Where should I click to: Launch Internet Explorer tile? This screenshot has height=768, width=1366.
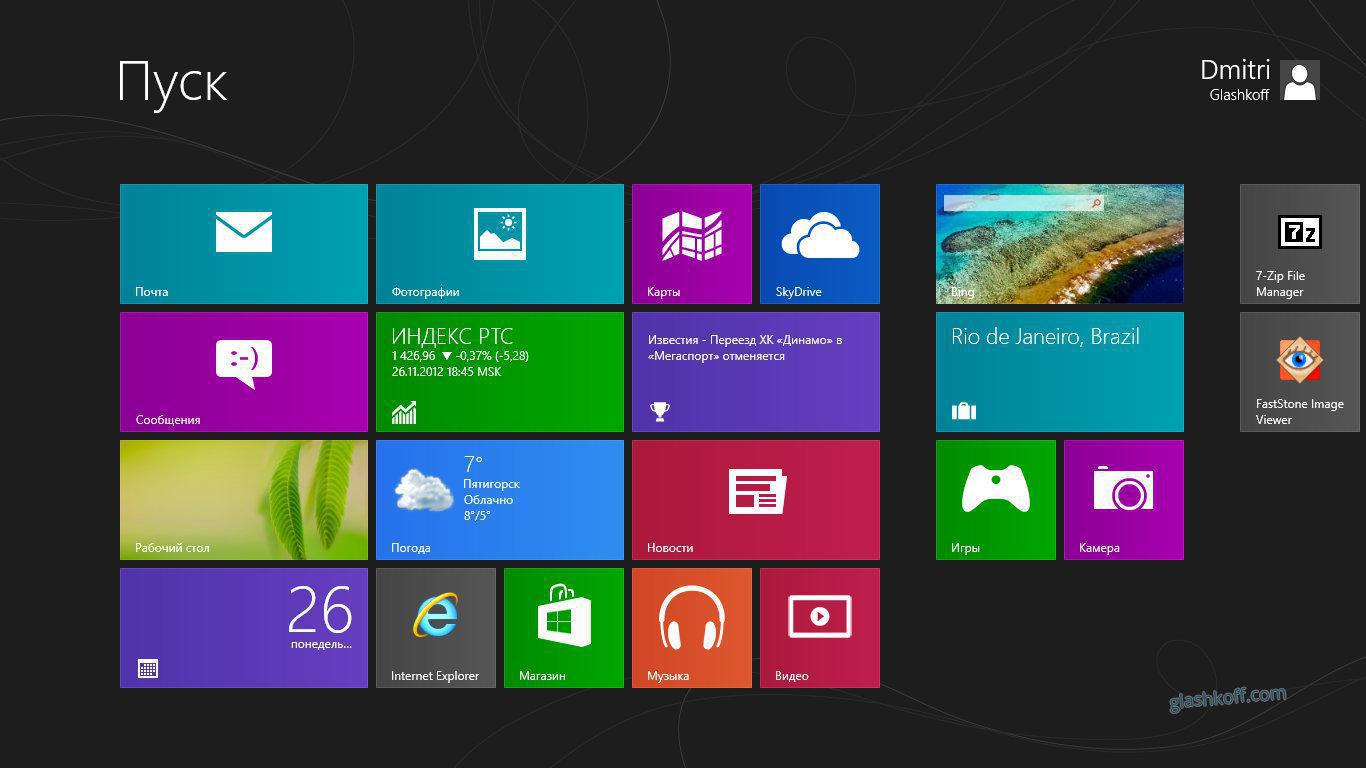(436, 628)
